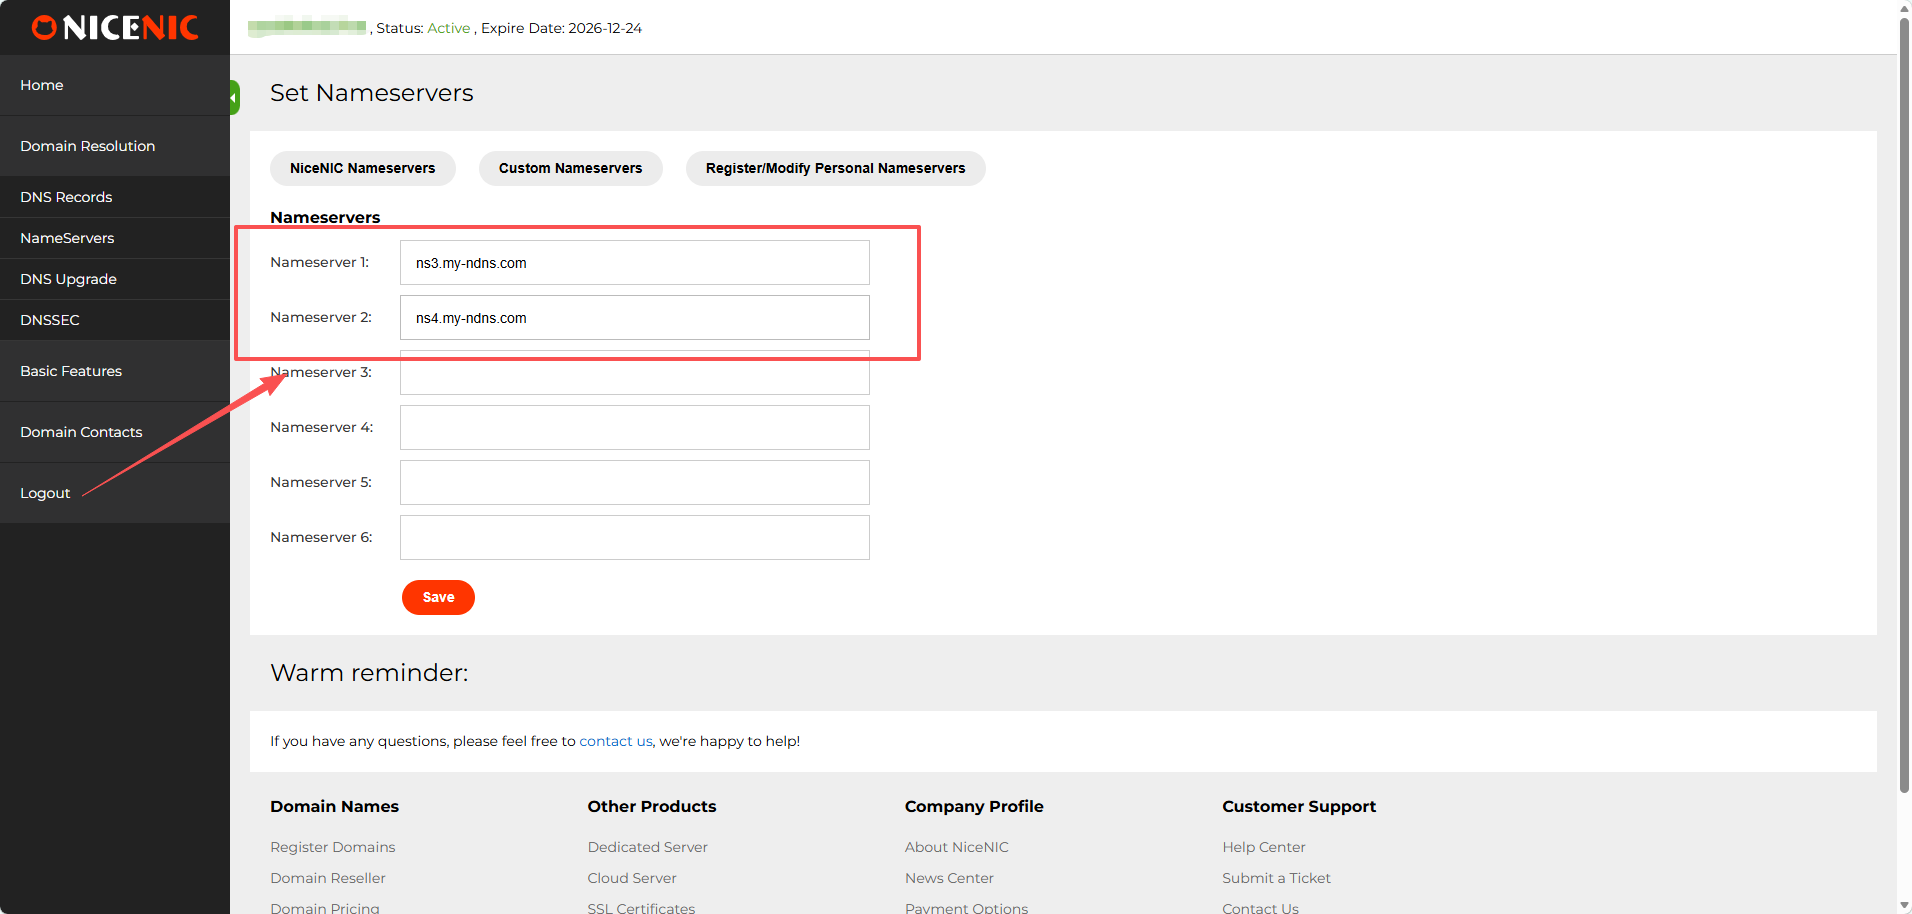Switch to NiceNIC Nameservers tab
Image resolution: width=1912 pixels, height=914 pixels.
[362, 168]
